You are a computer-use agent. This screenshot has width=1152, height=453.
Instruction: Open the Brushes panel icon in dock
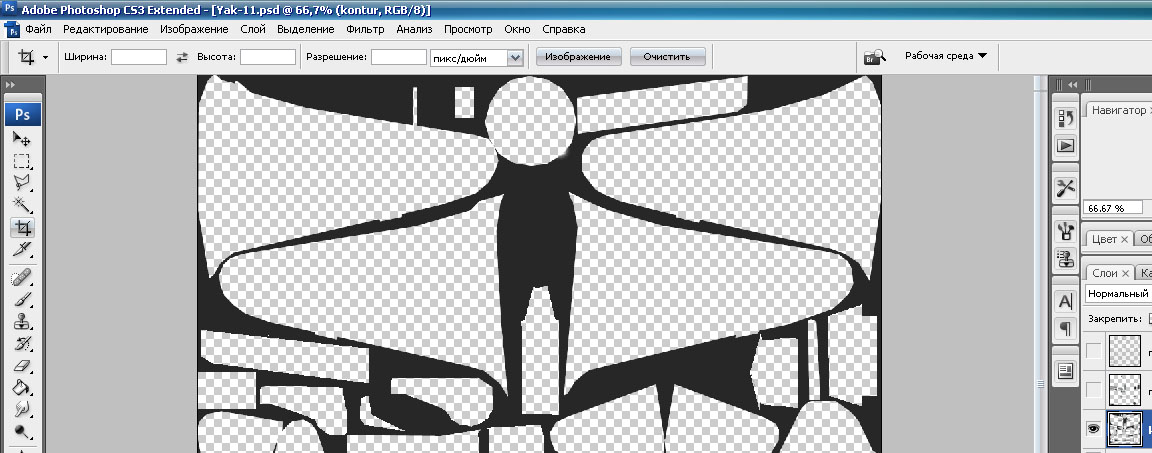pyautogui.click(x=1065, y=231)
